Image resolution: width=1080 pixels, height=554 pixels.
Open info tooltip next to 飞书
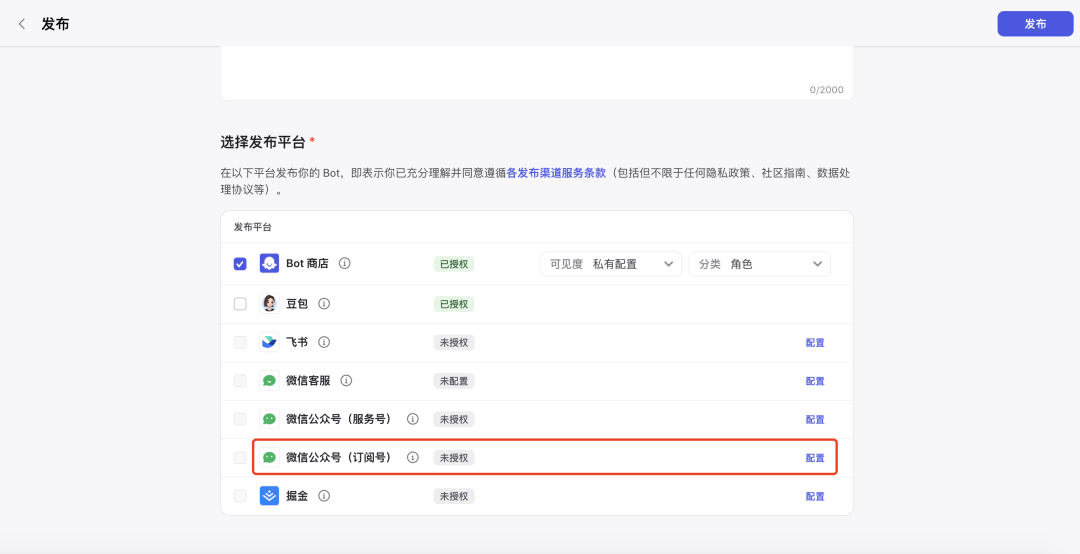(324, 342)
